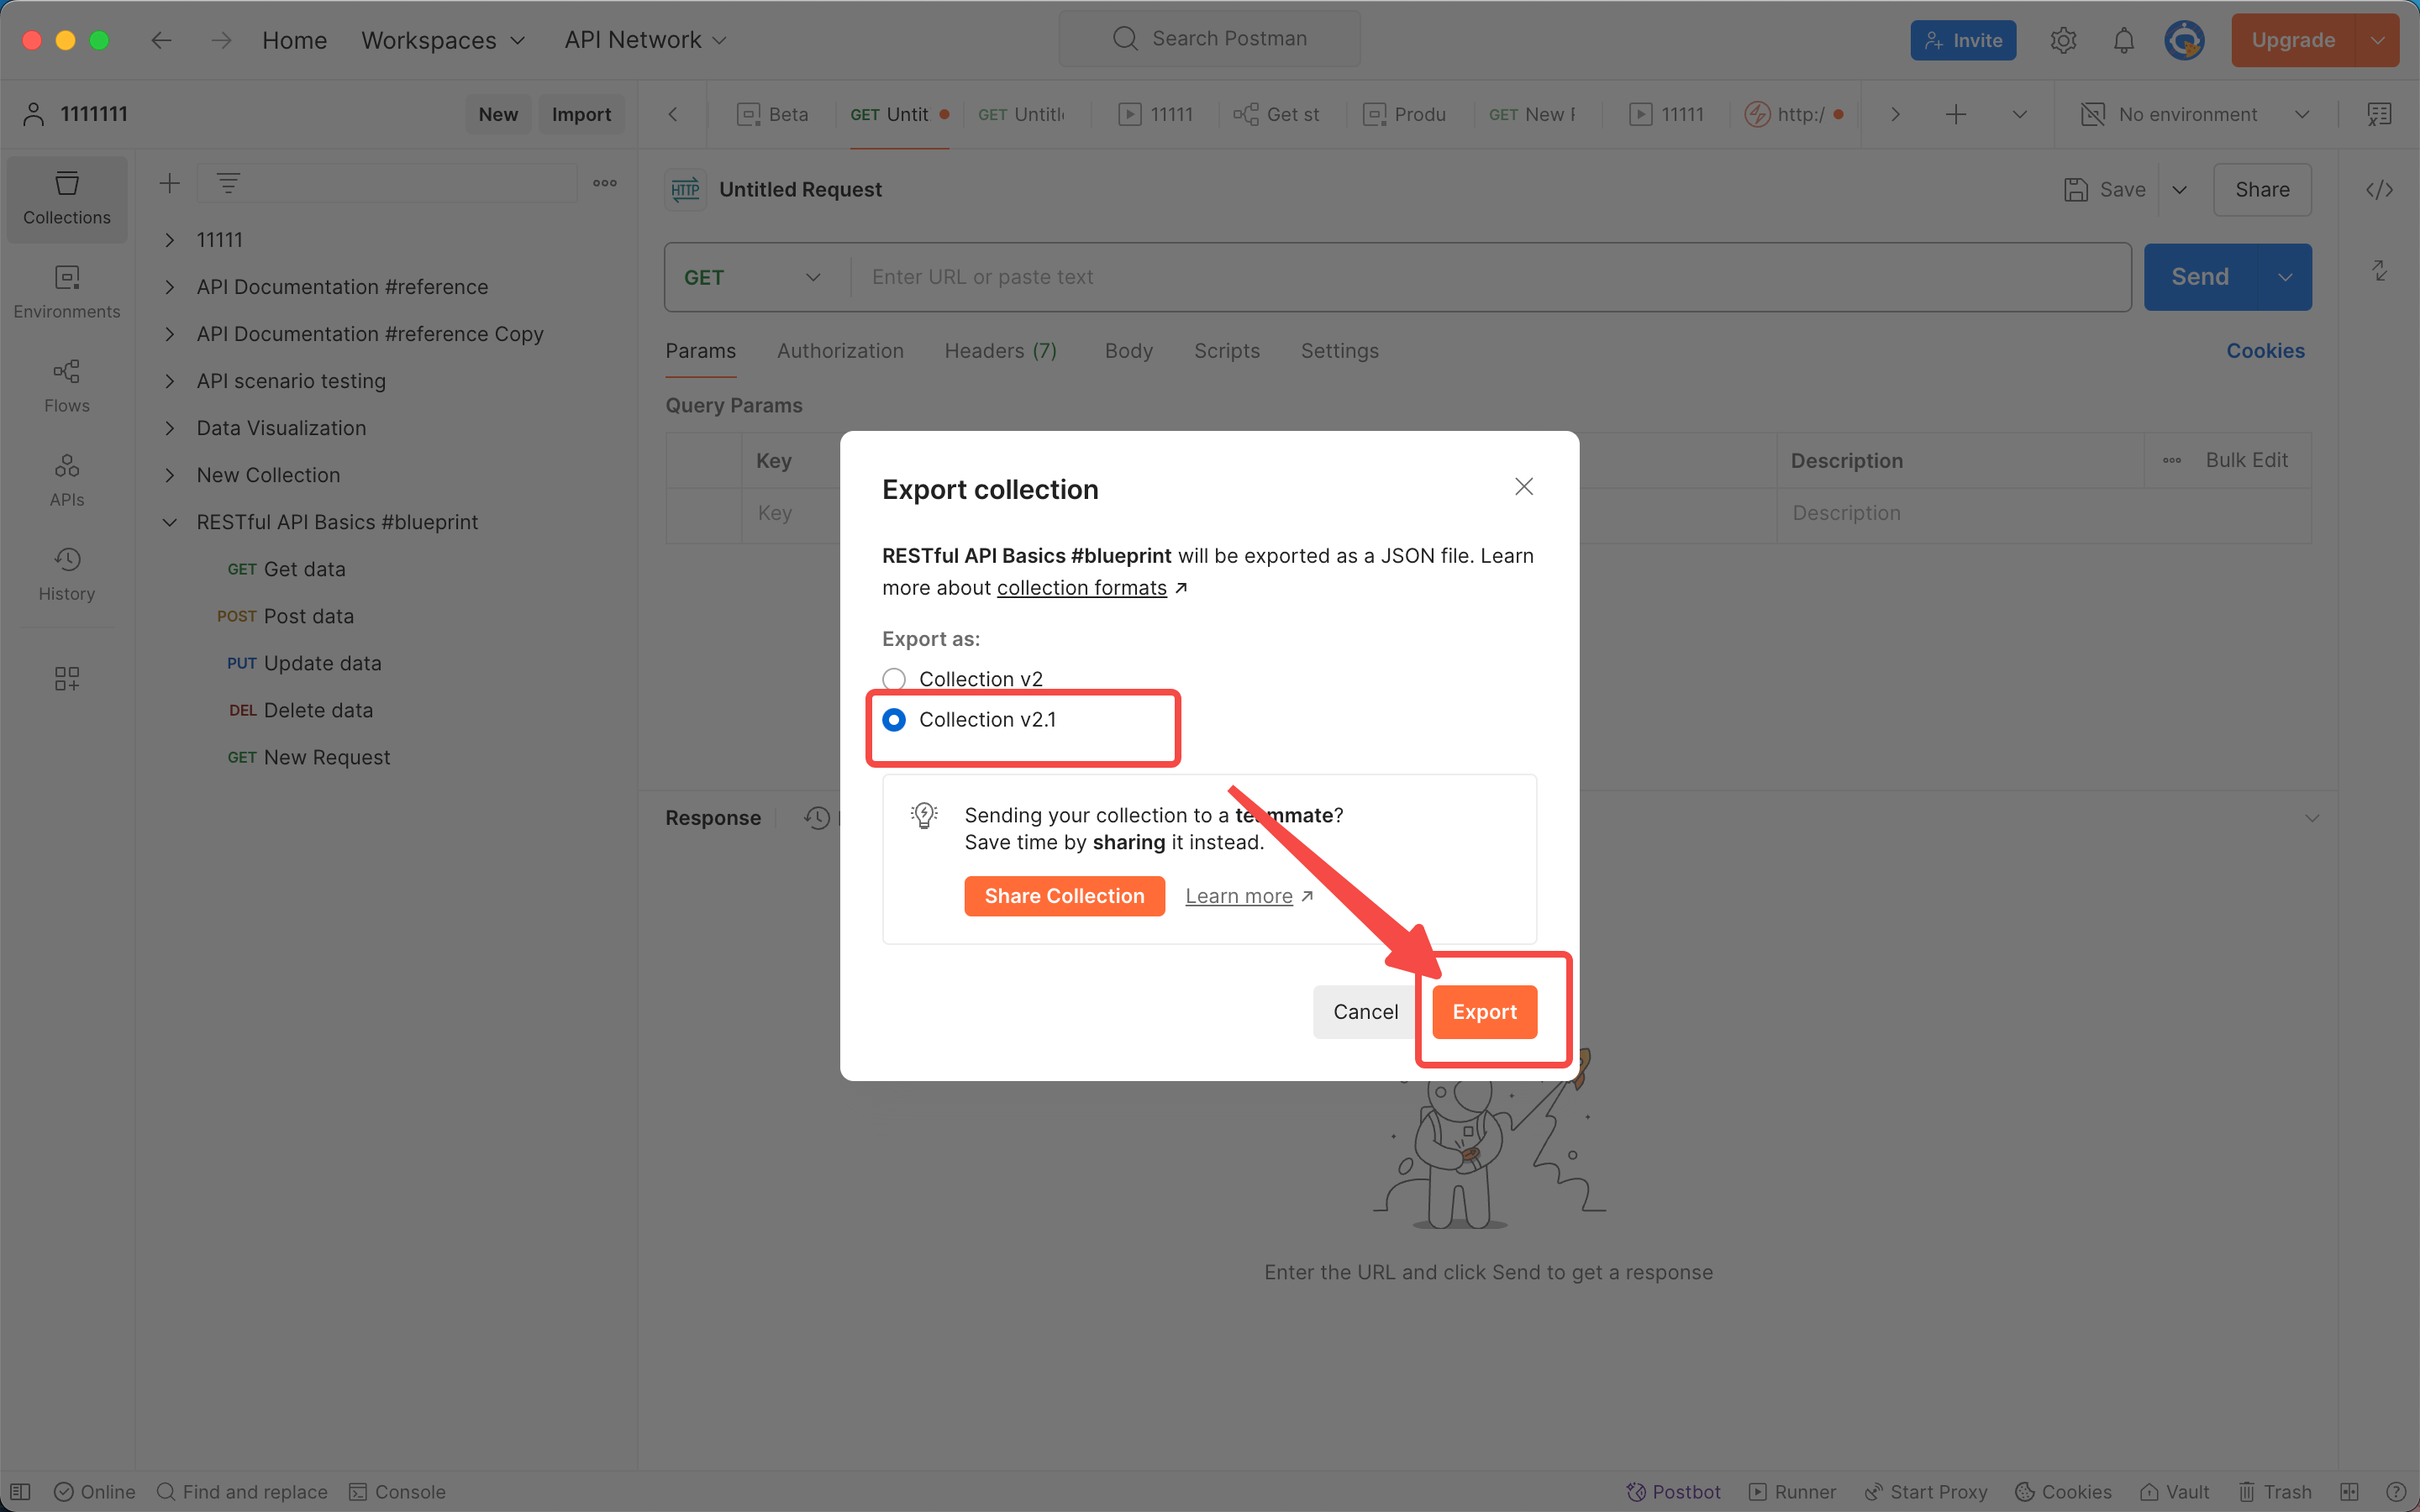Click the Export button

1484,1012
